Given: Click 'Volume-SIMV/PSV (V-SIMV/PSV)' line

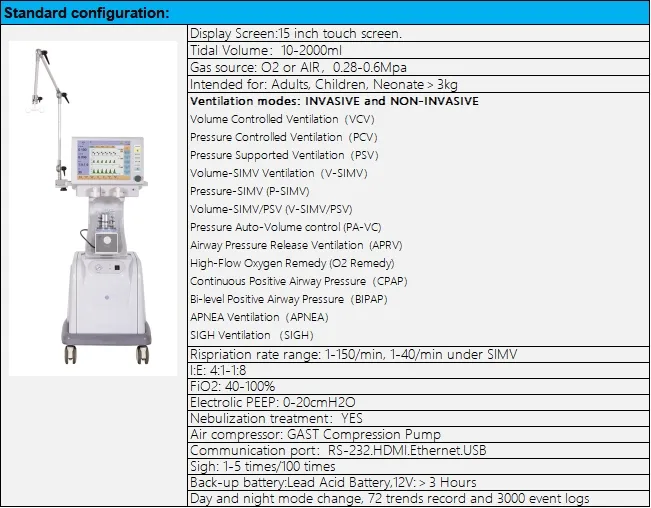Looking at the screenshot, I should pos(271,209).
